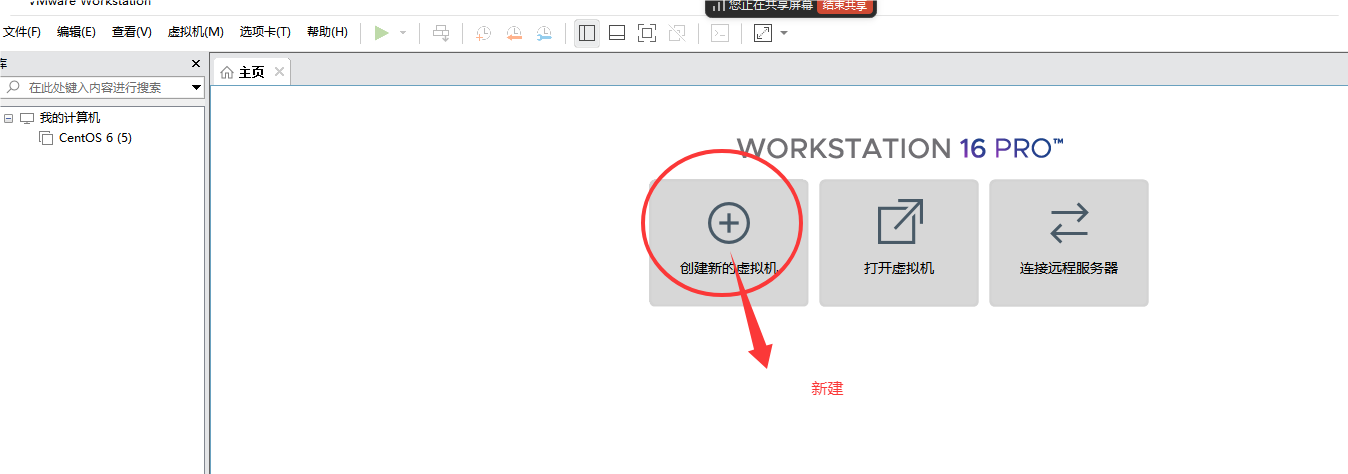
Task: Click the full screen mode icon
Action: coord(647,33)
